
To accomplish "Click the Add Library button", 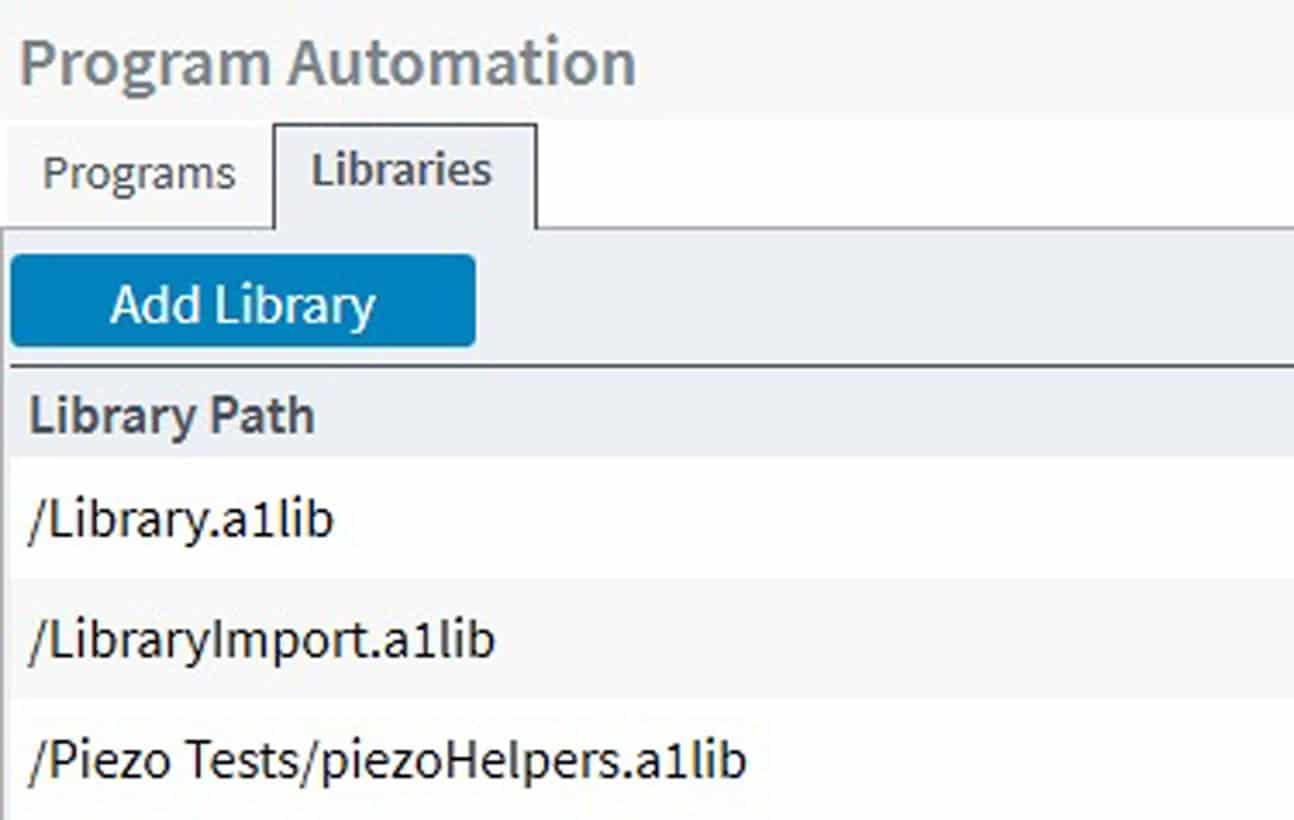I will (243, 303).
